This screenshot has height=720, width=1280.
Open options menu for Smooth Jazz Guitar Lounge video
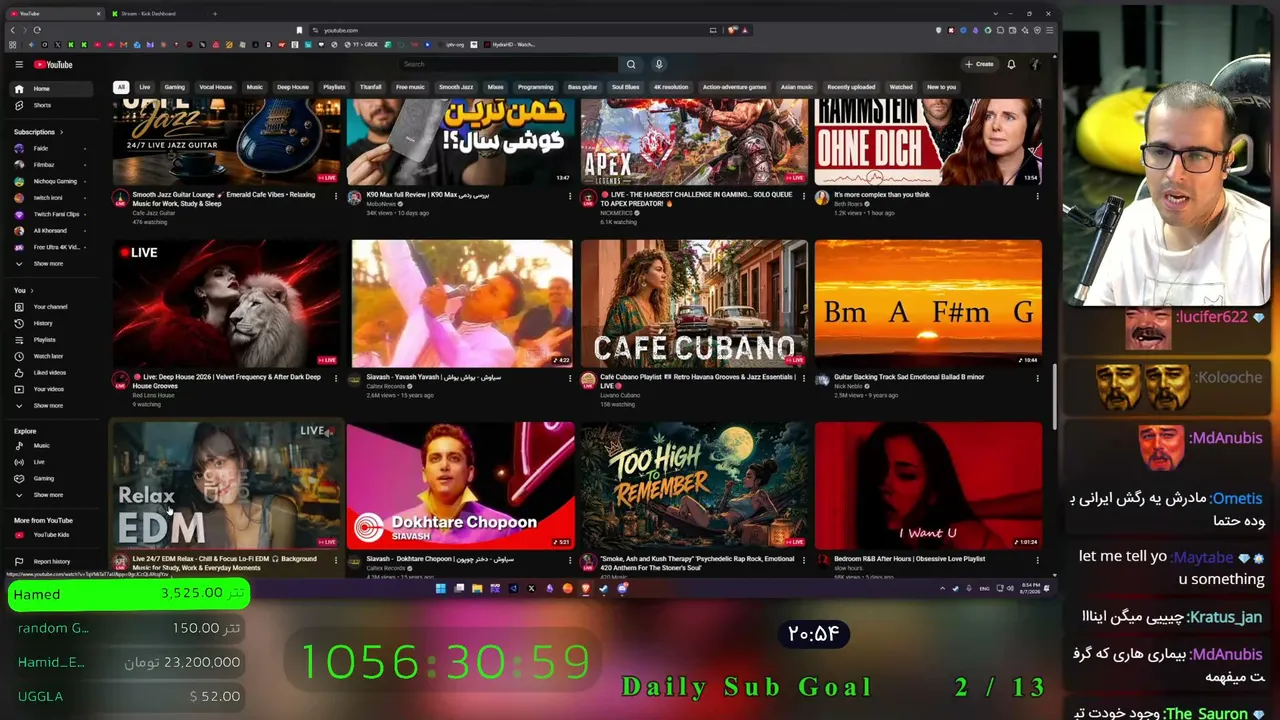point(336,196)
